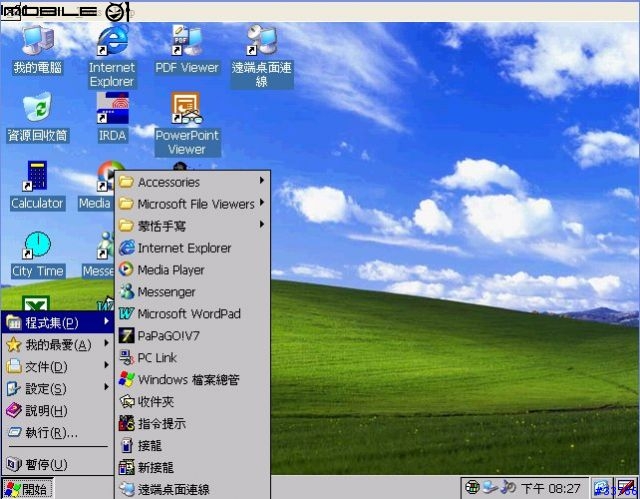The image size is (640, 499).
Task: Click the 開始 Start button
Action: pyautogui.click(x=28, y=488)
